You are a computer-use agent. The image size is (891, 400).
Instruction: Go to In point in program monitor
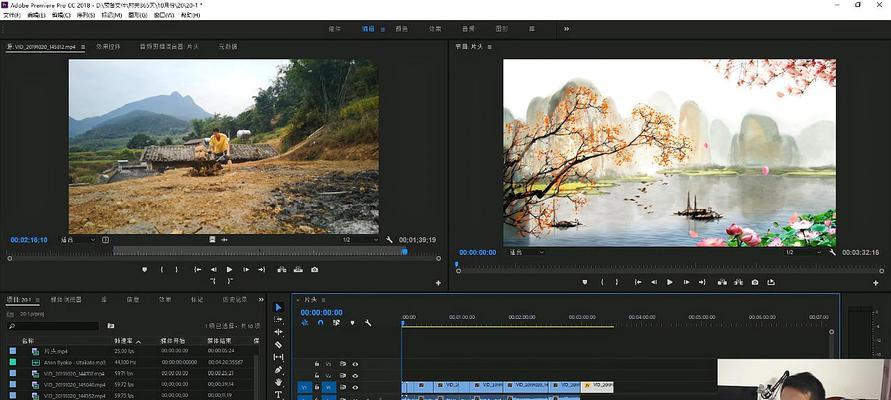638,282
